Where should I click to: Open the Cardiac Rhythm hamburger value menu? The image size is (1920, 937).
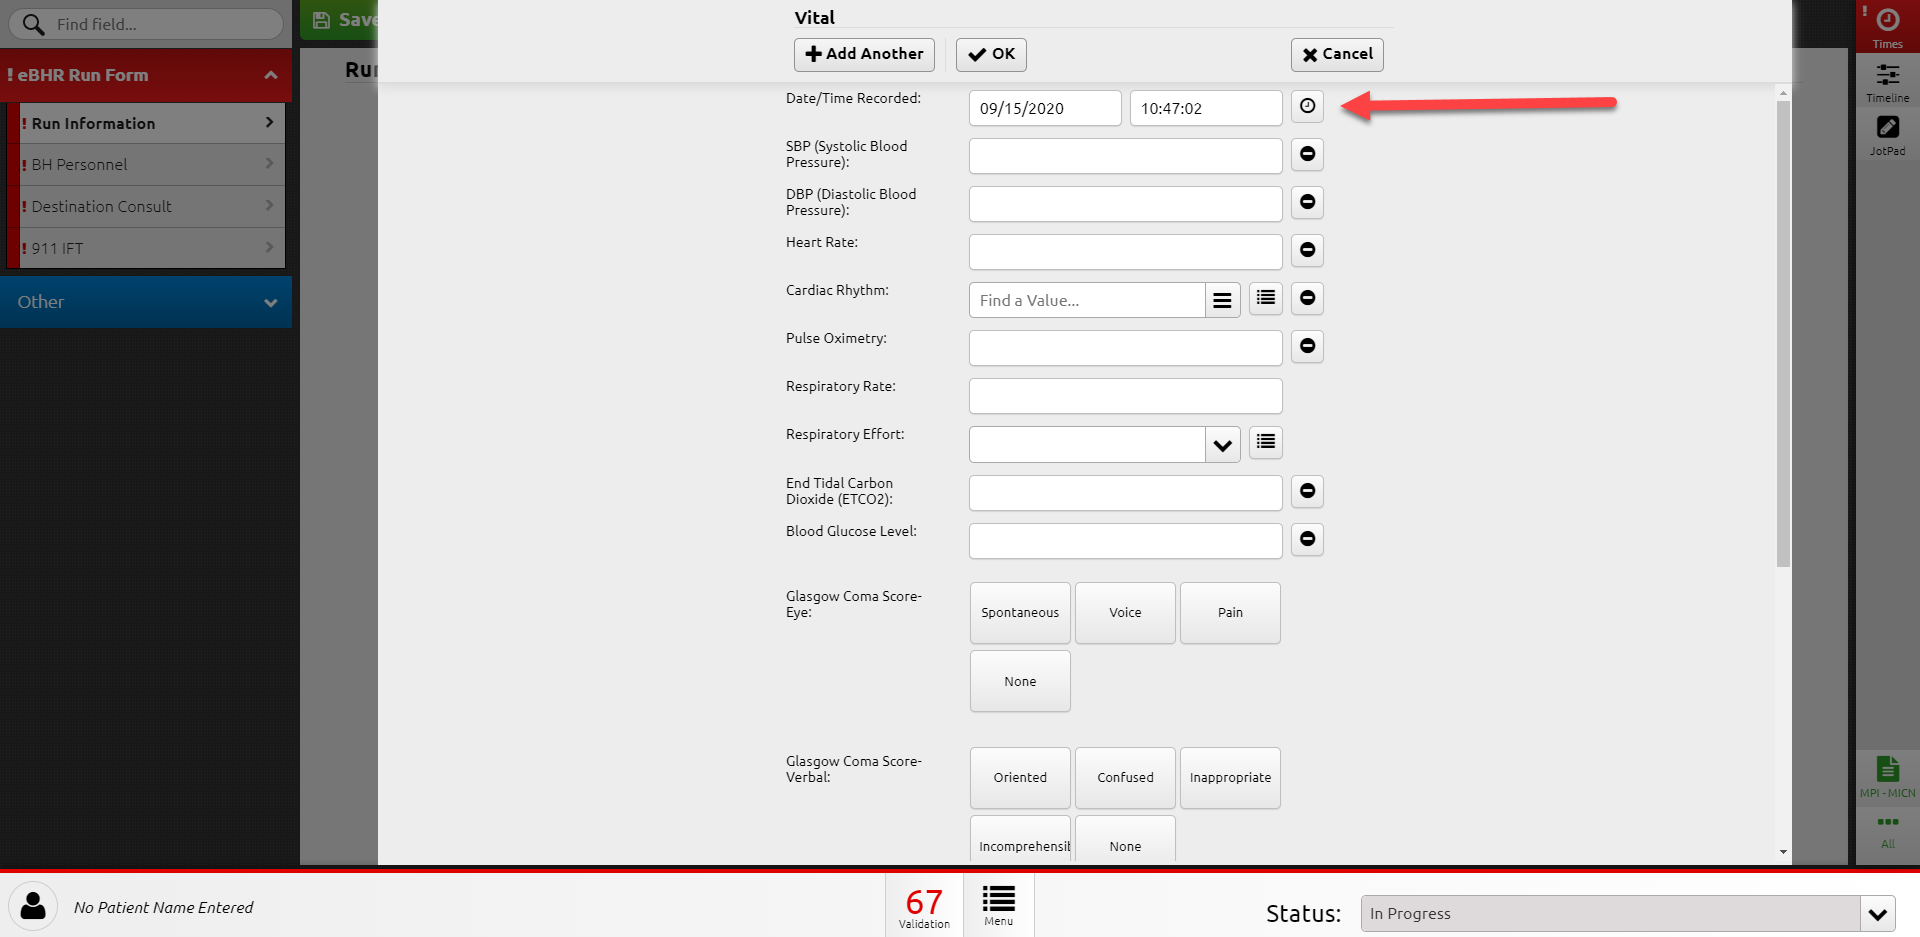point(1222,300)
